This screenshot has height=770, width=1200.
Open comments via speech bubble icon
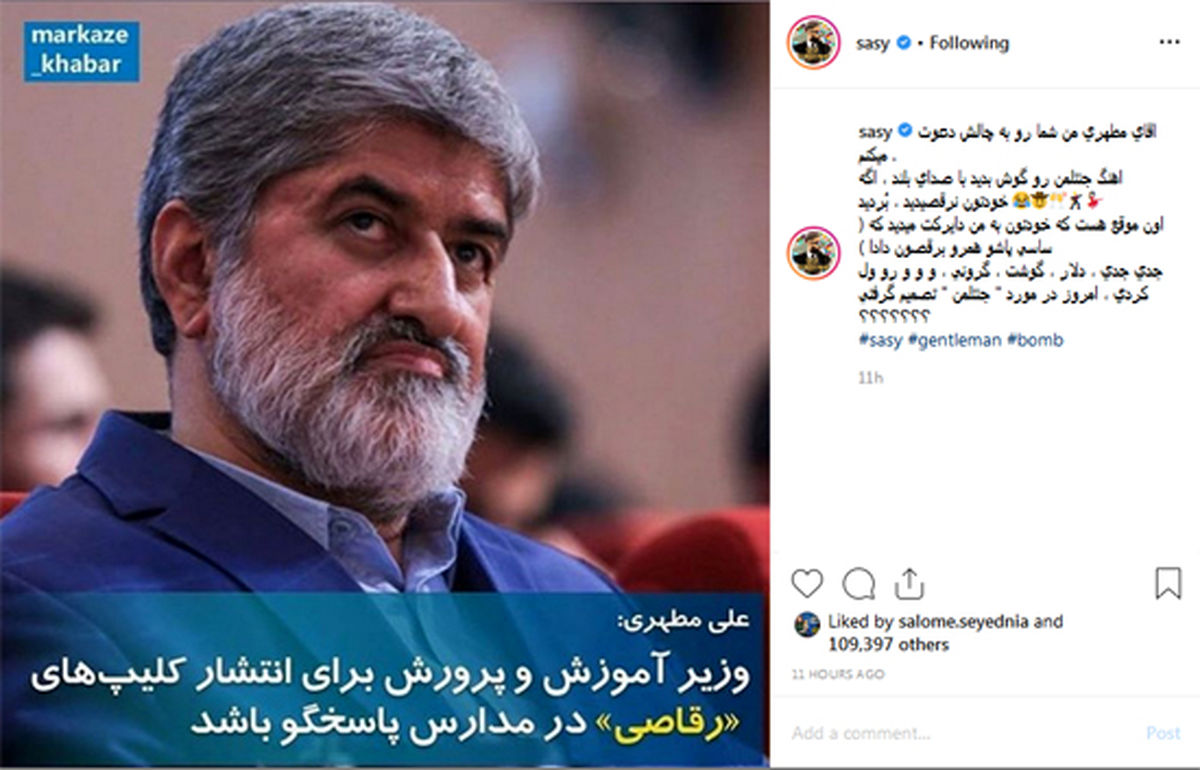pos(858,583)
